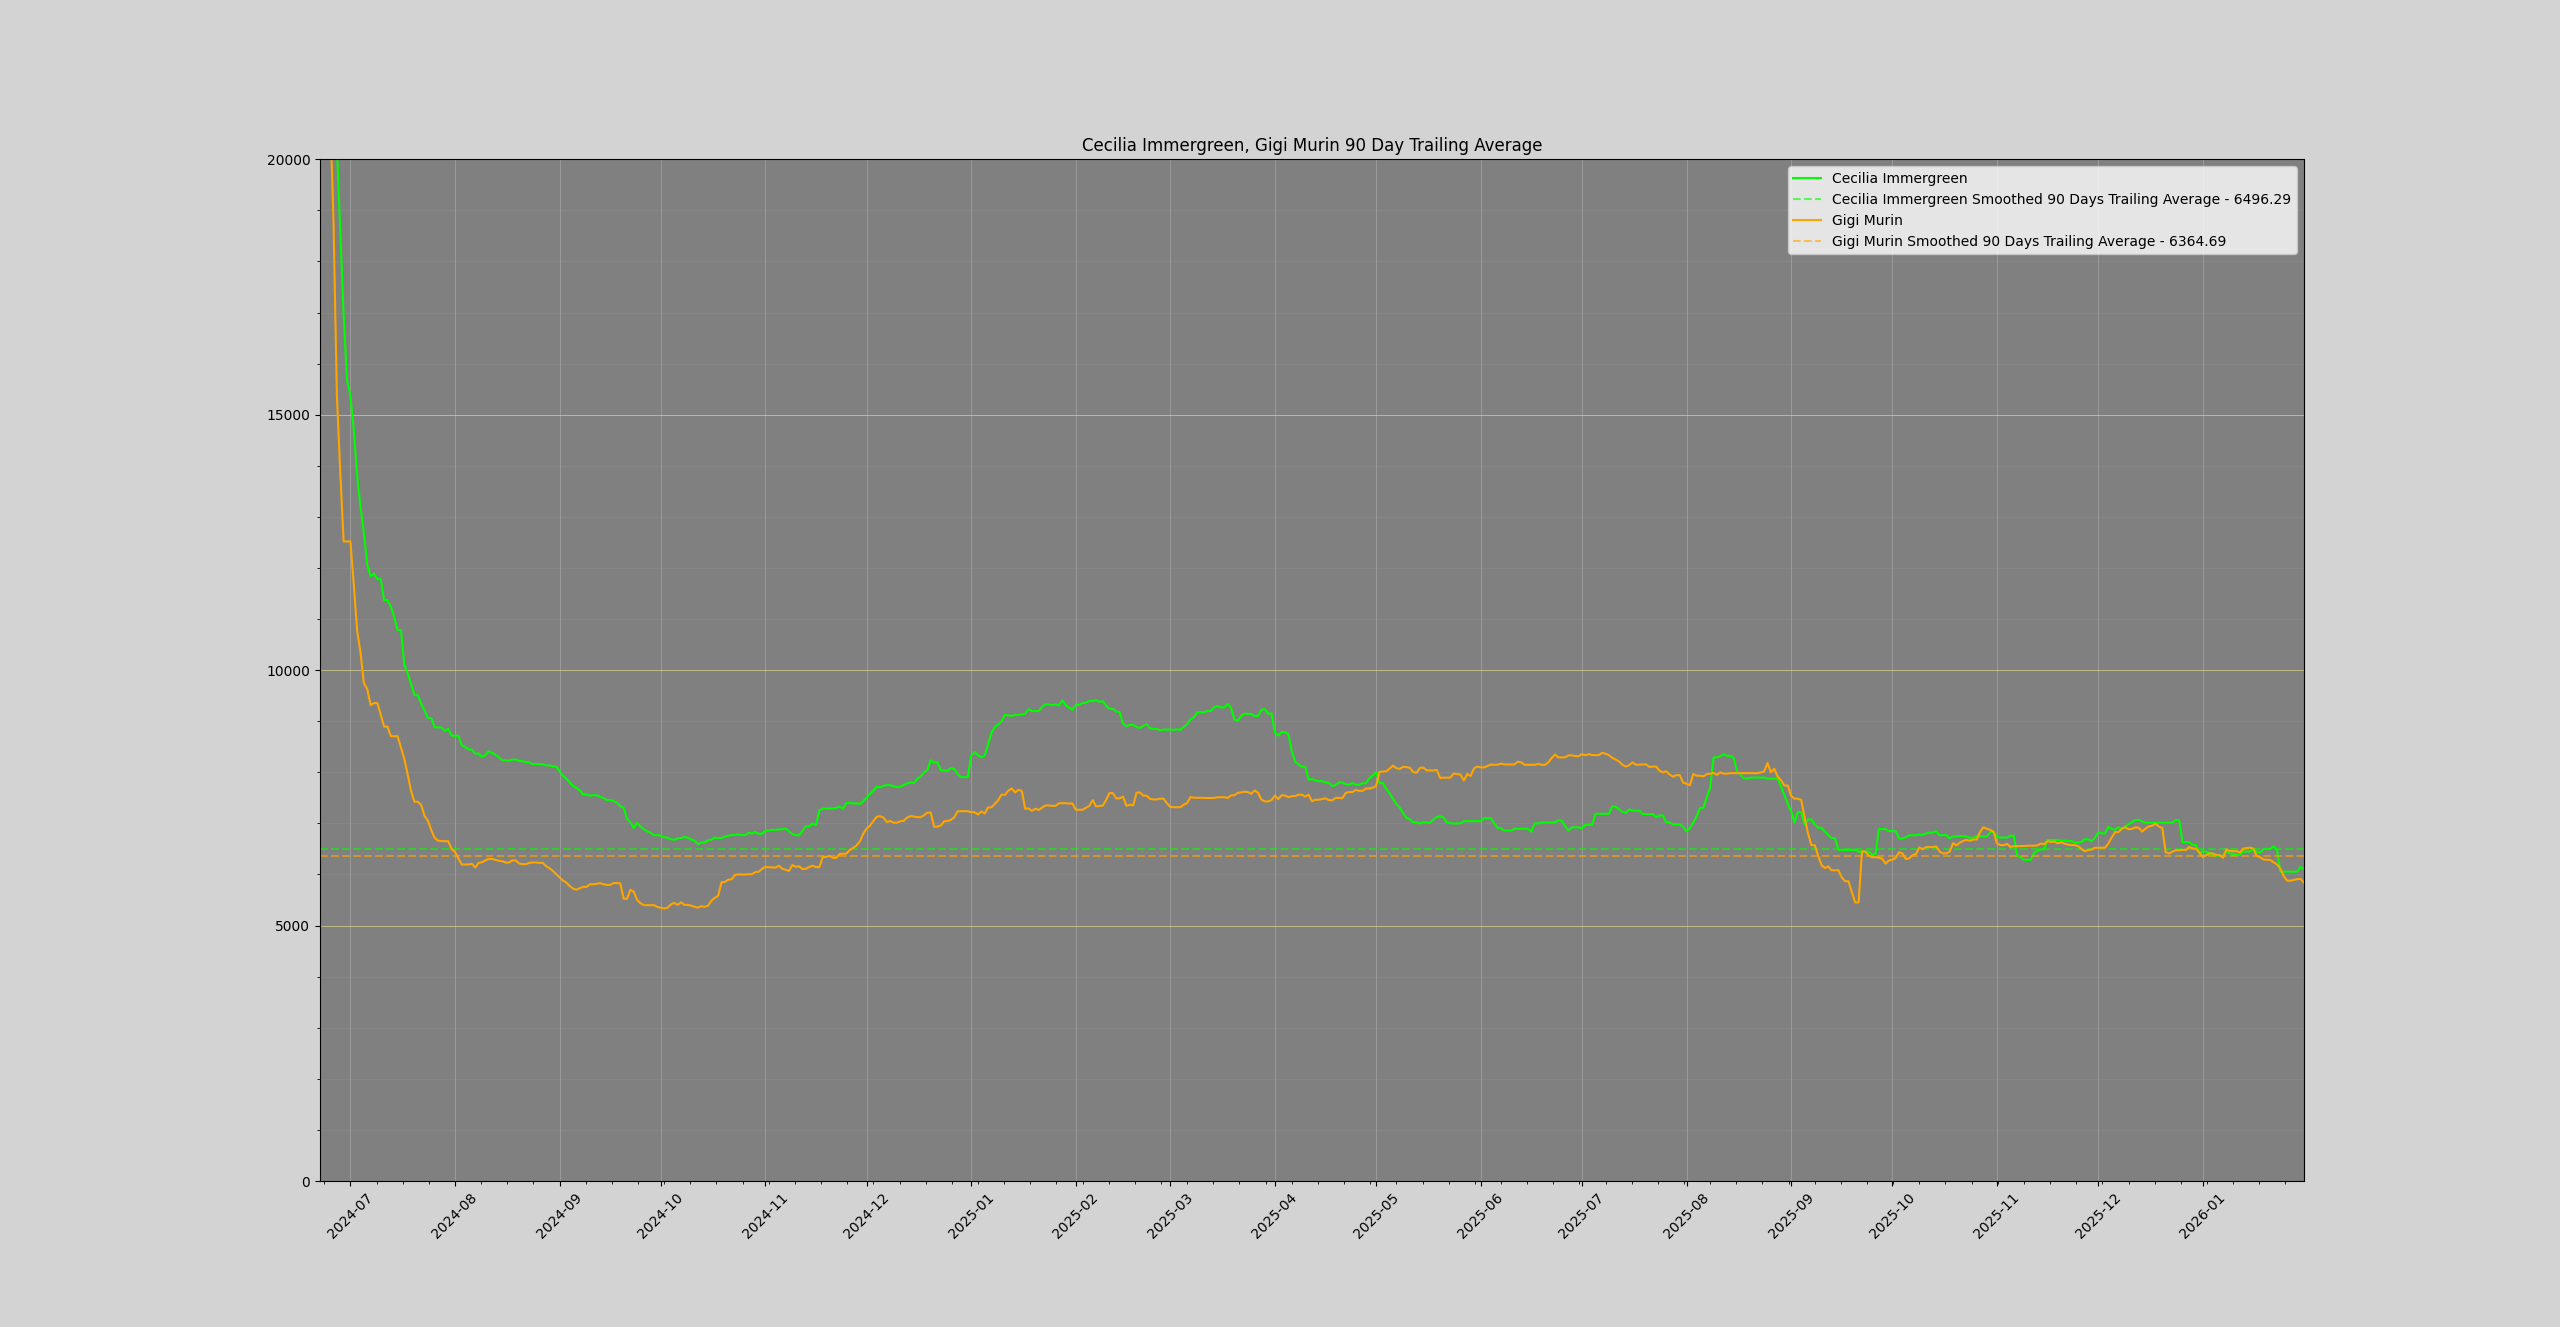Click the 15000 y-axis tick label
Screen dimensions: 2560x1327
(x=288, y=416)
